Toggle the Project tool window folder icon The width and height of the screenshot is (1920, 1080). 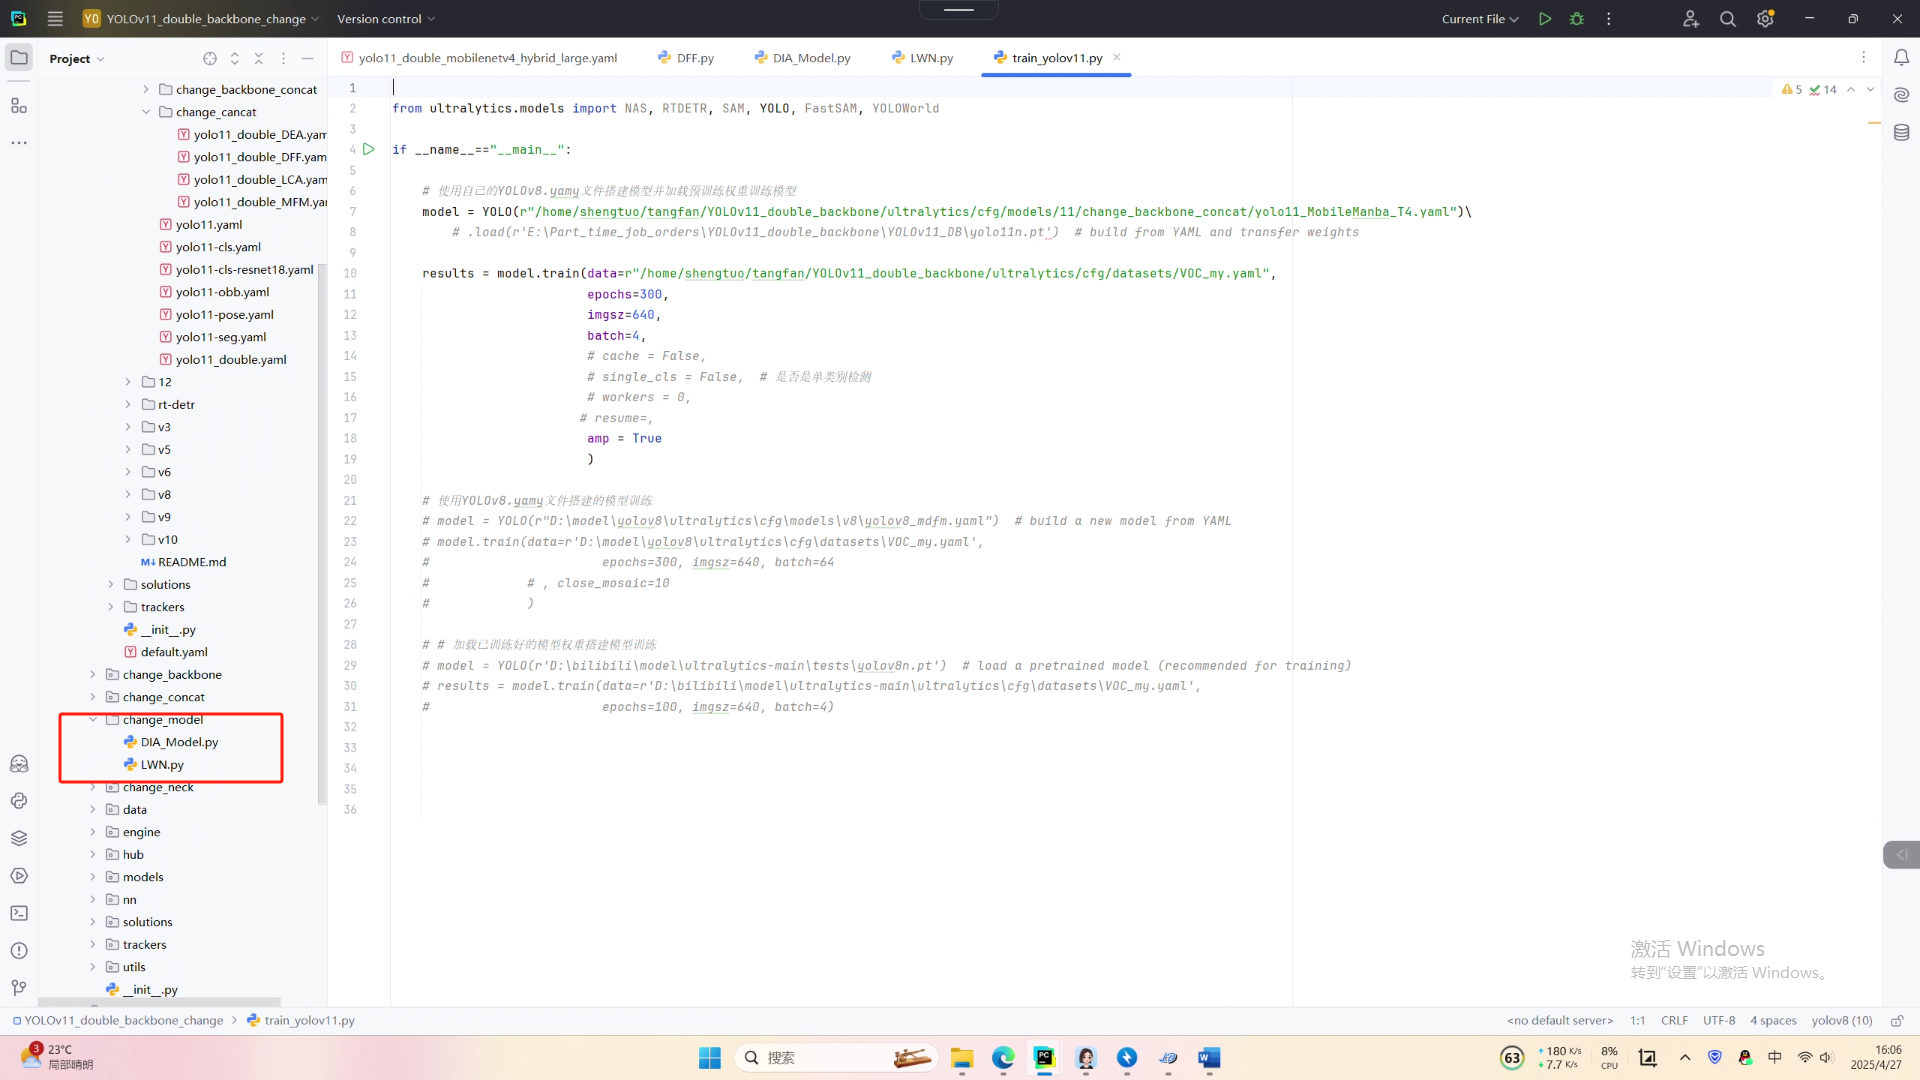[x=19, y=58]
